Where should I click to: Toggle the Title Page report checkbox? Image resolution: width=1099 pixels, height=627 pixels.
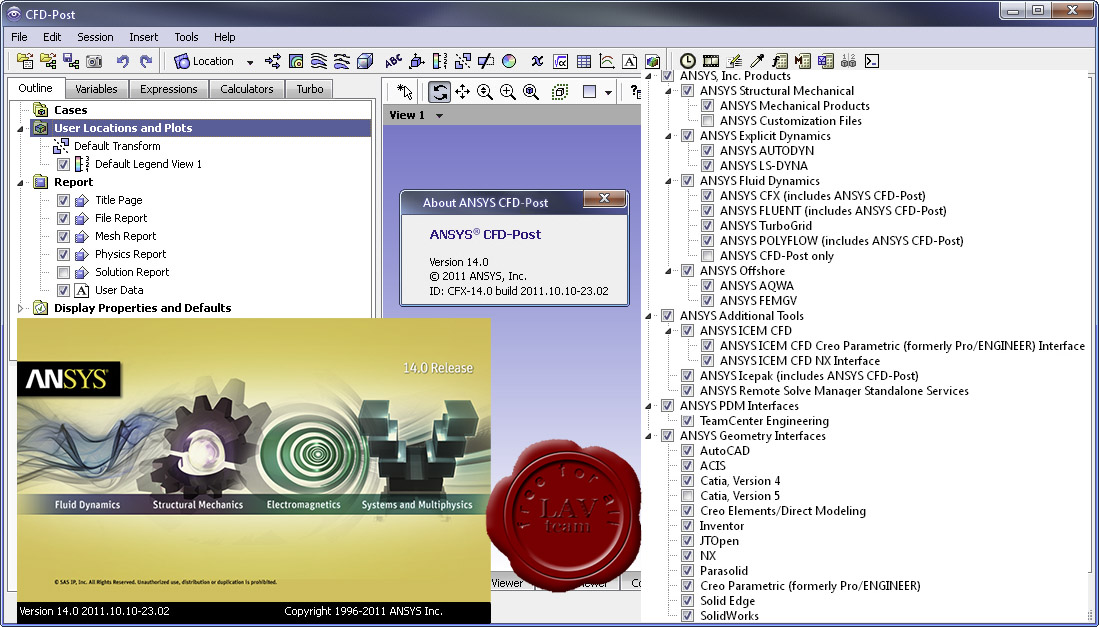(x=63, y=200)
